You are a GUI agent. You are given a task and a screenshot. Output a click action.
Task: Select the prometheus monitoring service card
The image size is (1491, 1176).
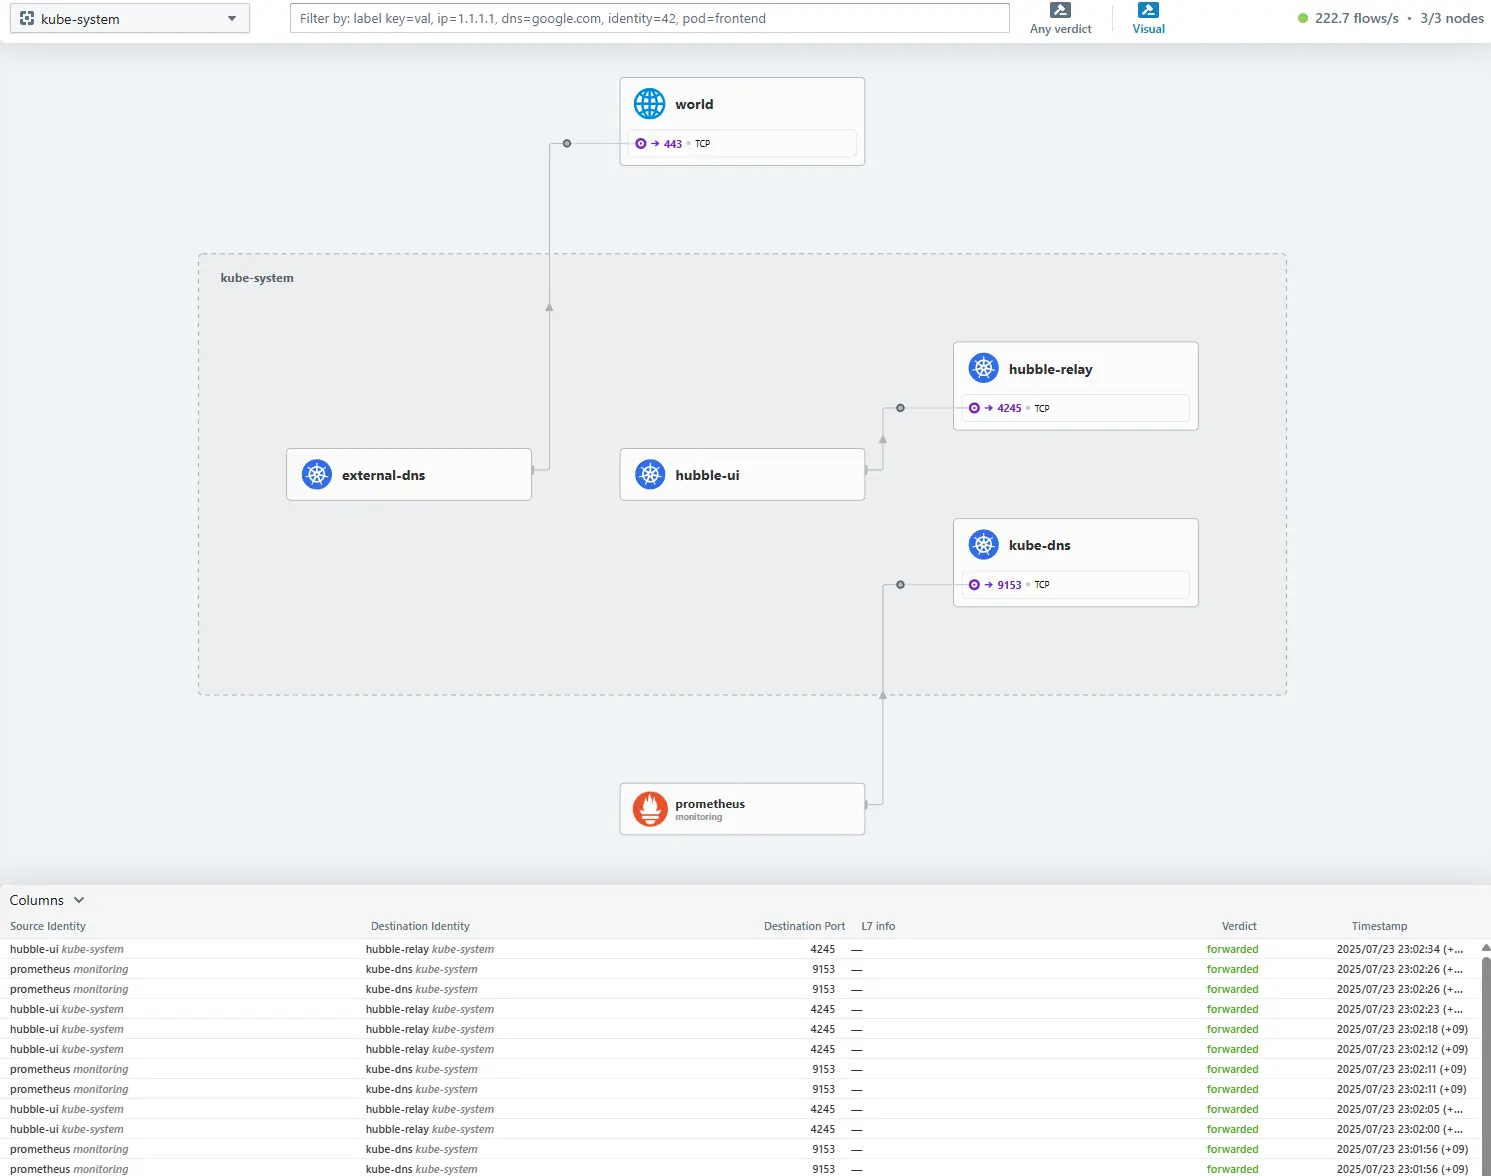coord(742,809)
